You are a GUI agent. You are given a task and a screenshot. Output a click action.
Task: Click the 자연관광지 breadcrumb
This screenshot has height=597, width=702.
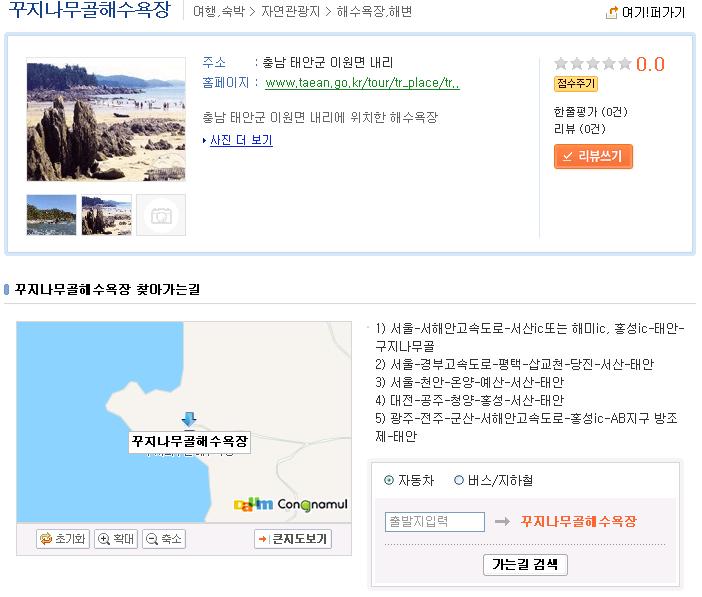click(x=291, y=12)
